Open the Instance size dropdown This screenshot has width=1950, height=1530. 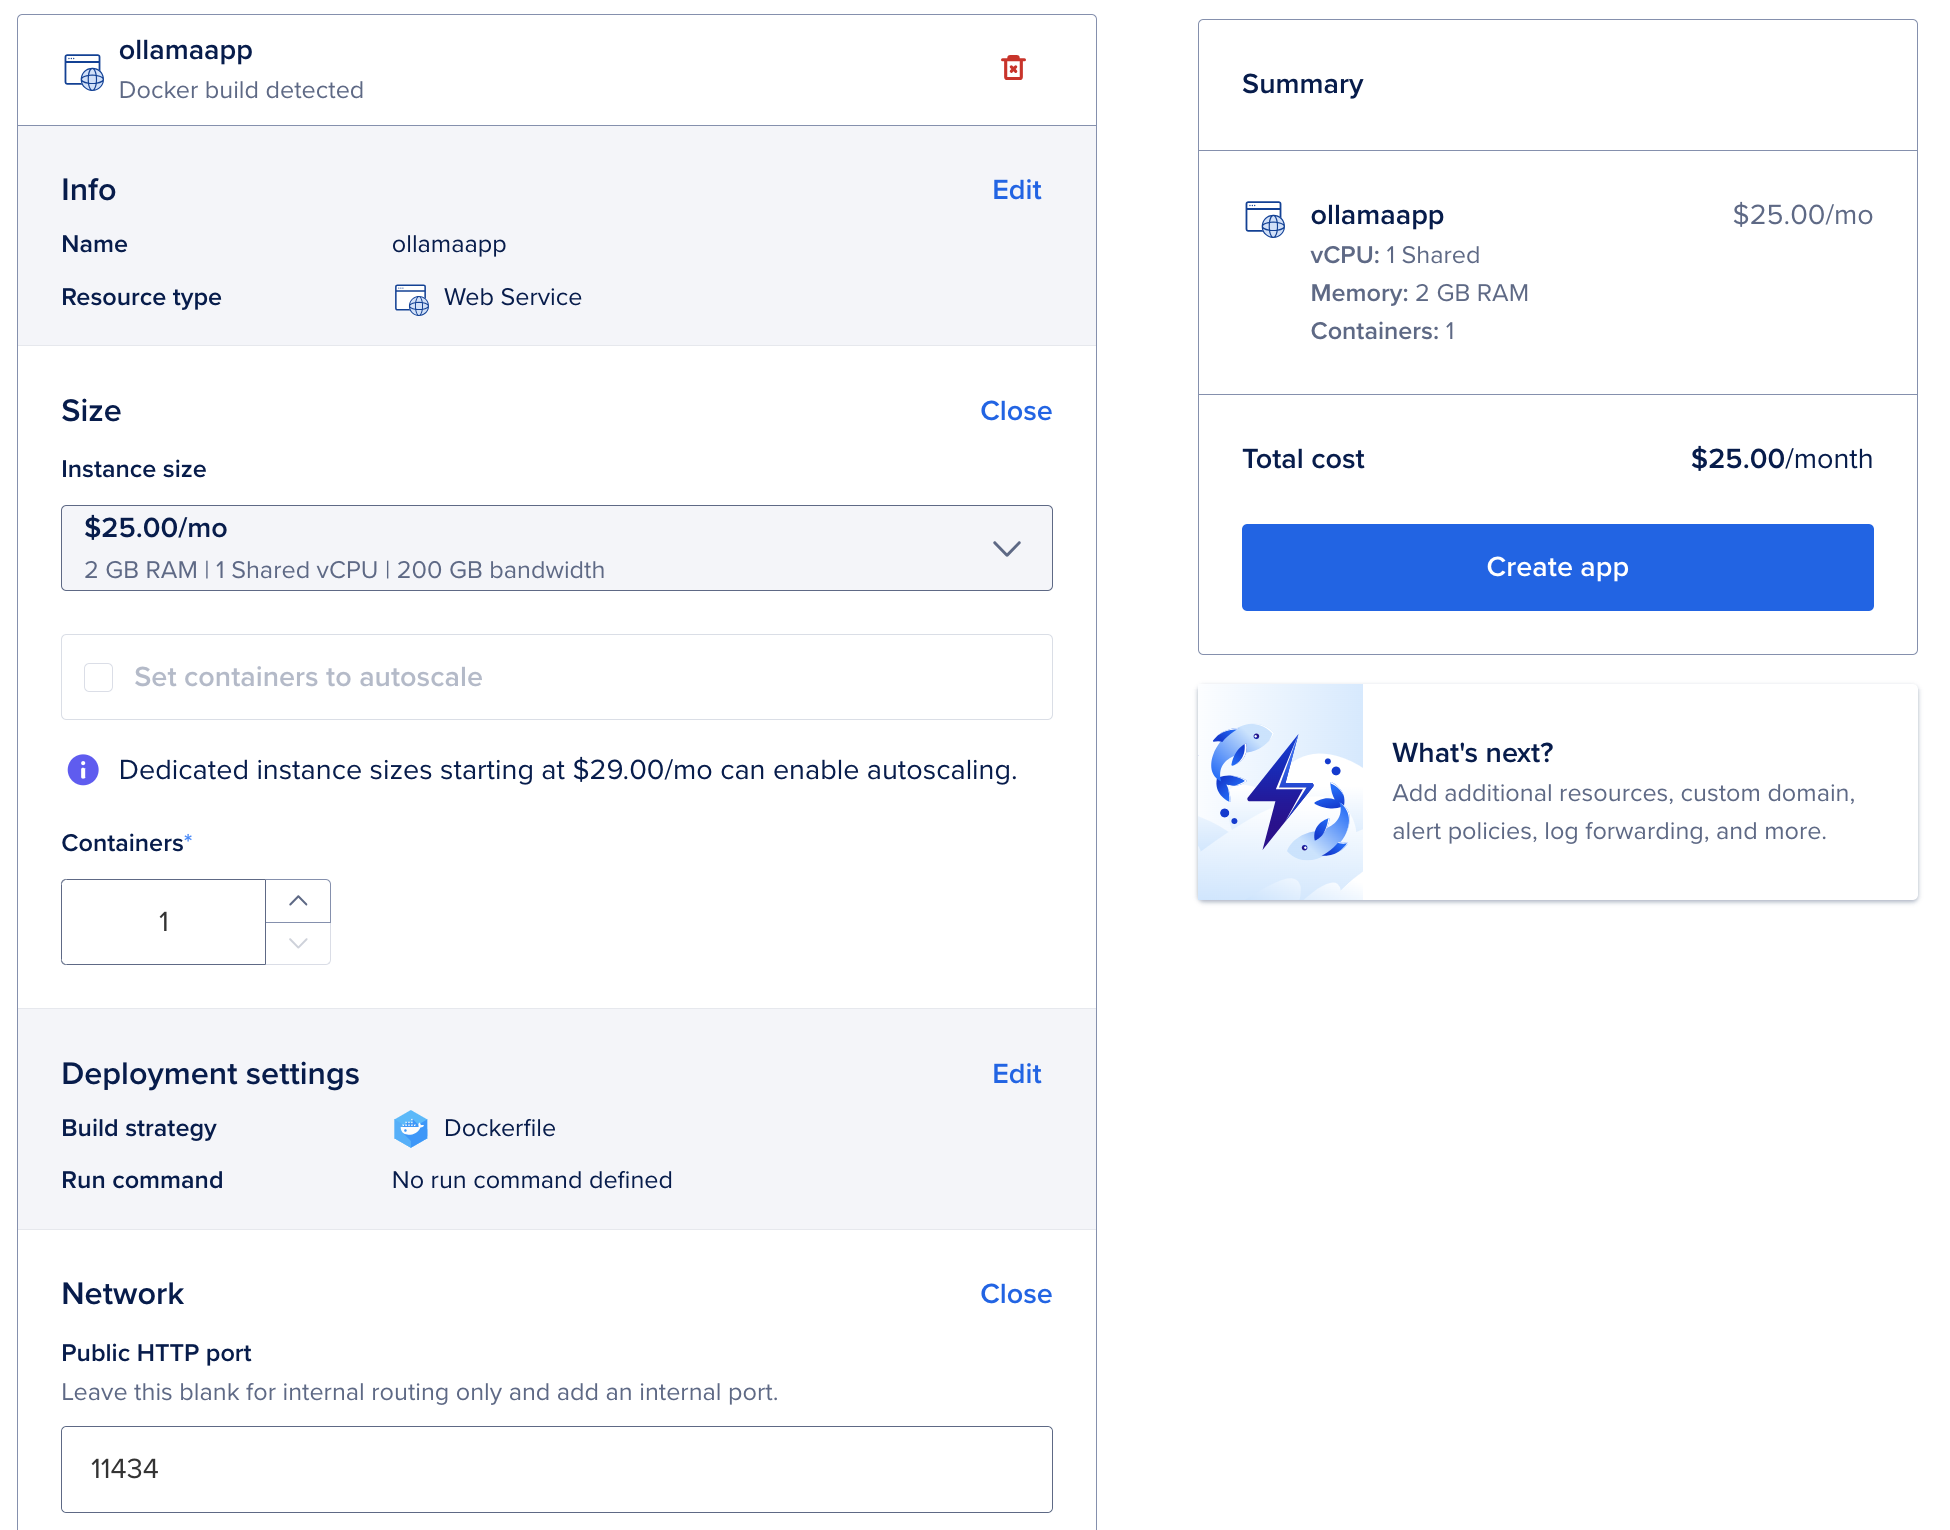point(557,548)
